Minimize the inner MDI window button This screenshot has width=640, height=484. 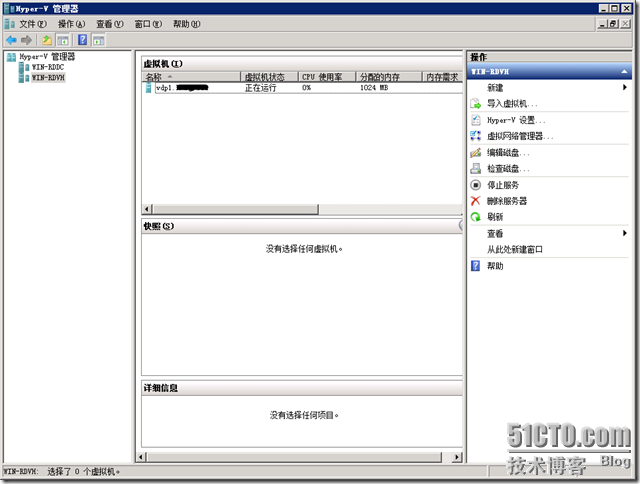click(602, 24)
